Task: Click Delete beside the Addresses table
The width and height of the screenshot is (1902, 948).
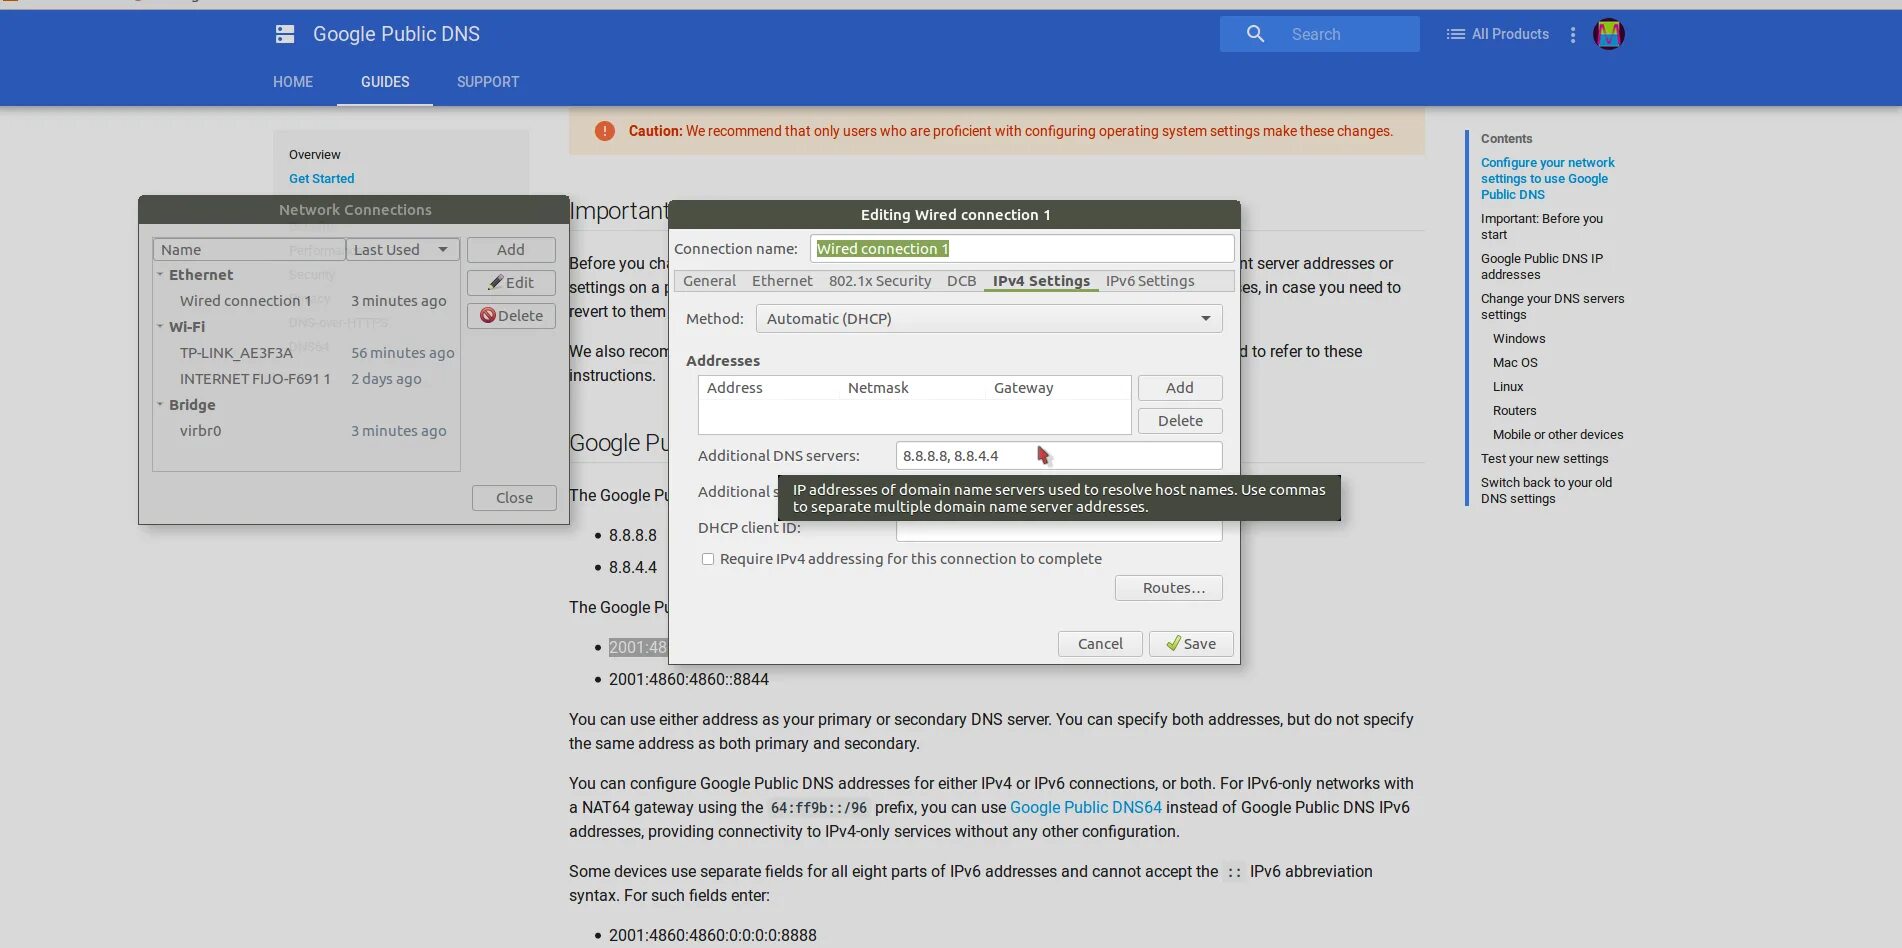Action: click(x=1180, y=421)
